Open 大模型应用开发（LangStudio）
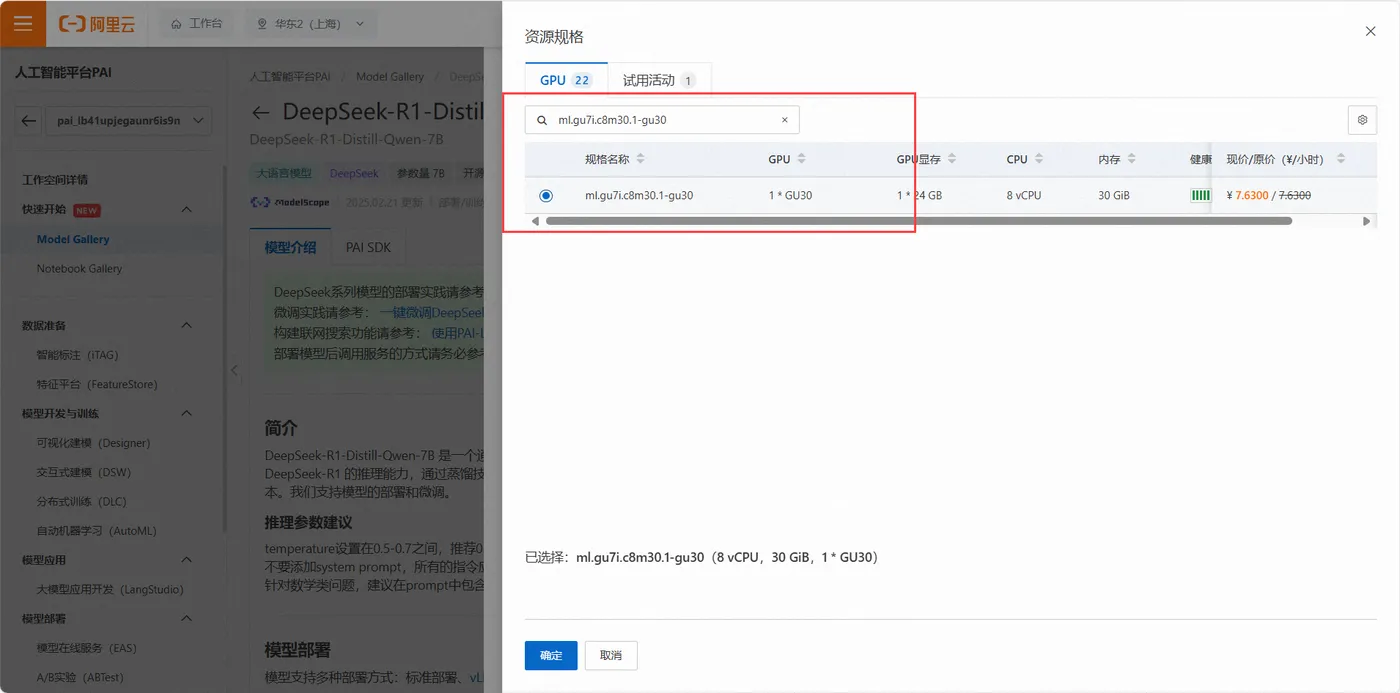 point(110,589)
